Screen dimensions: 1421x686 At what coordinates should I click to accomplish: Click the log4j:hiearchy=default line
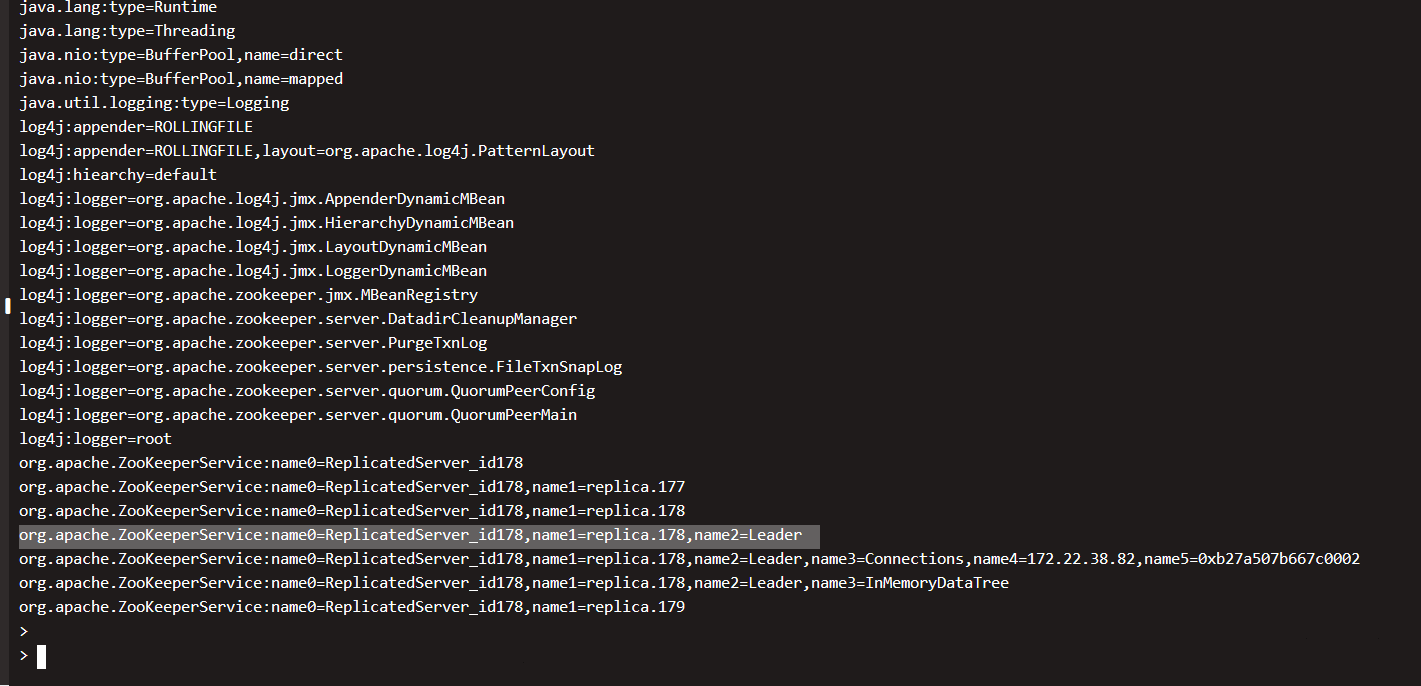(118, 175)
